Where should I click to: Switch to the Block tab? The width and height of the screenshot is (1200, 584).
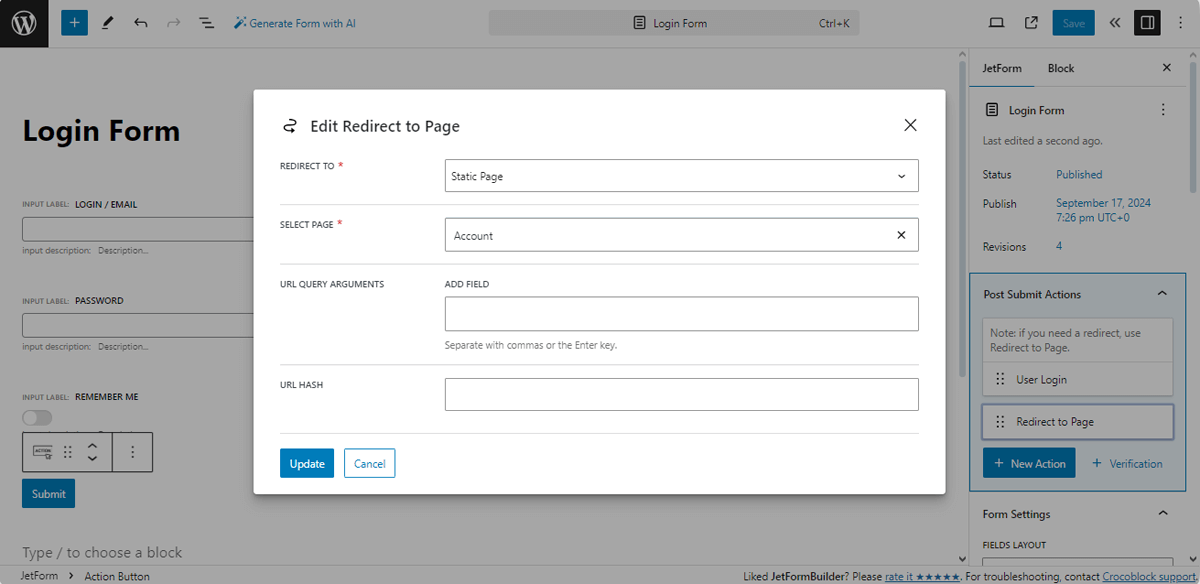click(x=1060, y=68)
